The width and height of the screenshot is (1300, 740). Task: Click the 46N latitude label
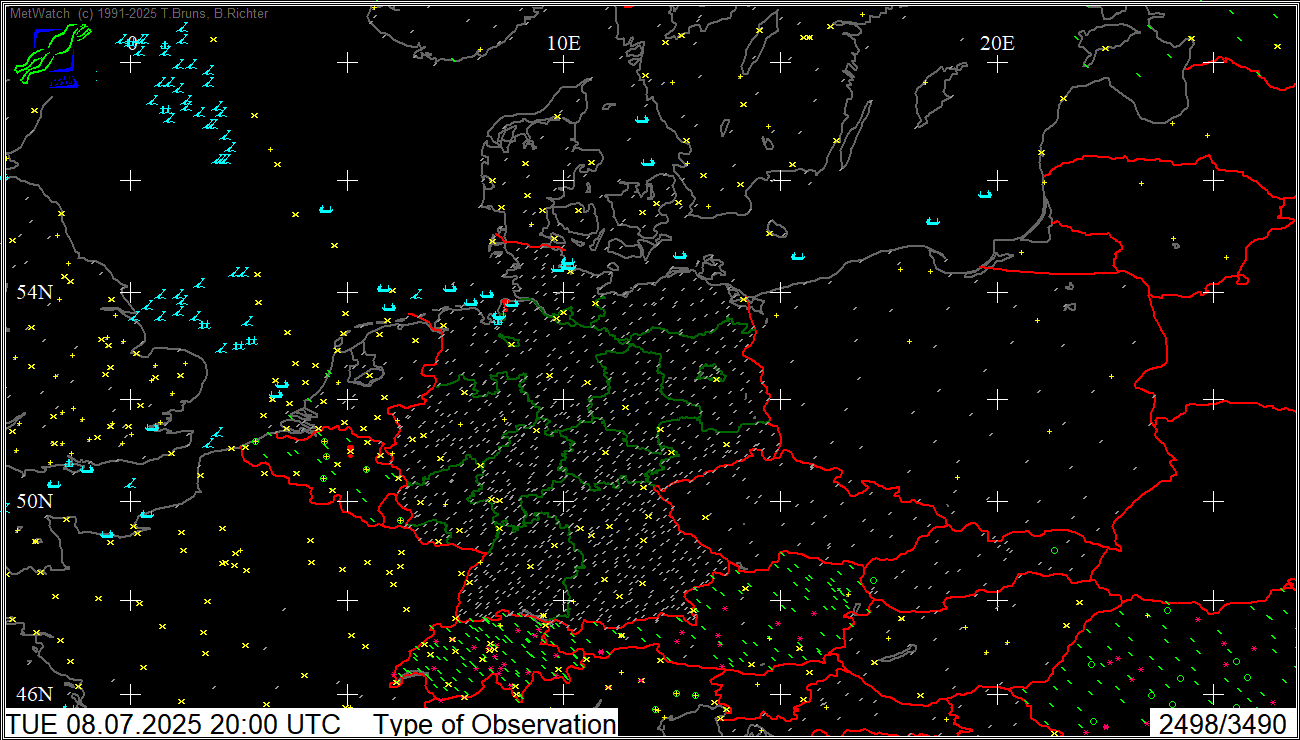pos(34,694)
